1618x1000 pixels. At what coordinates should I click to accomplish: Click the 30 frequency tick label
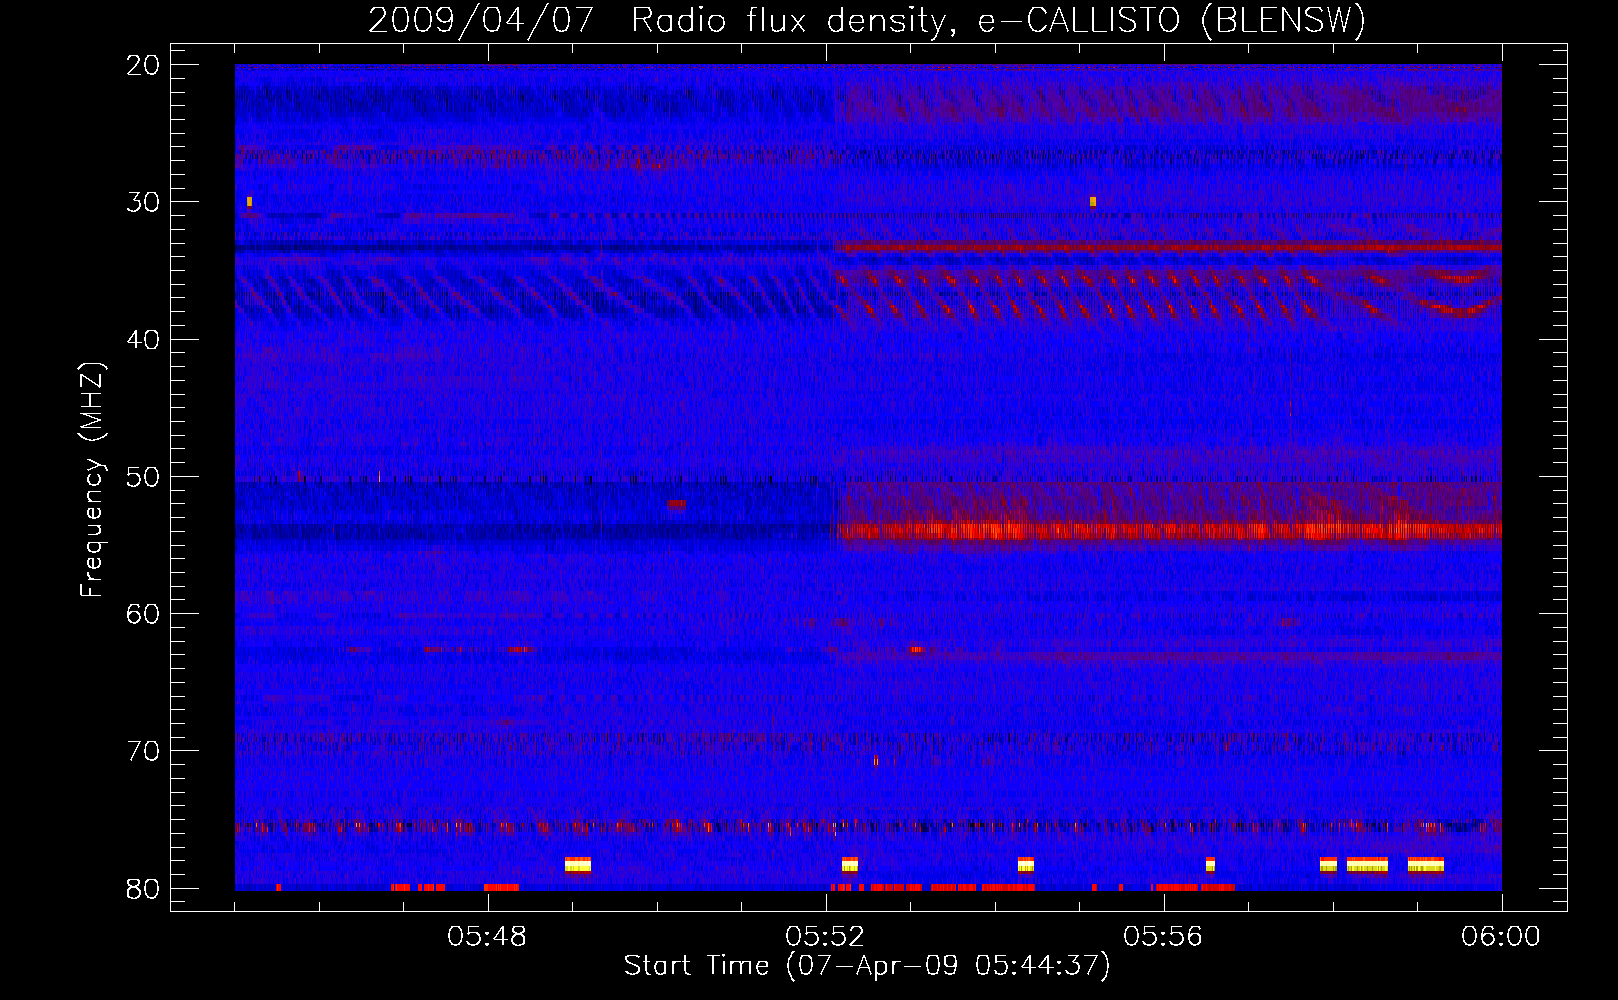click(x=143, y=202)
